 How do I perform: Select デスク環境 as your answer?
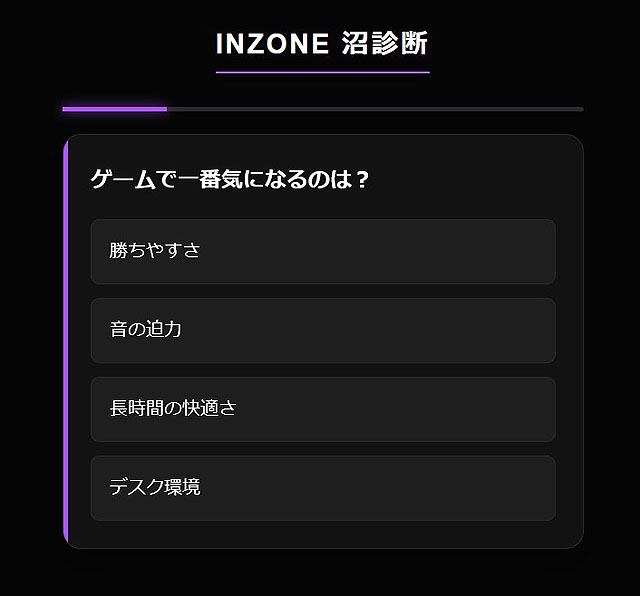click(155, 488)
